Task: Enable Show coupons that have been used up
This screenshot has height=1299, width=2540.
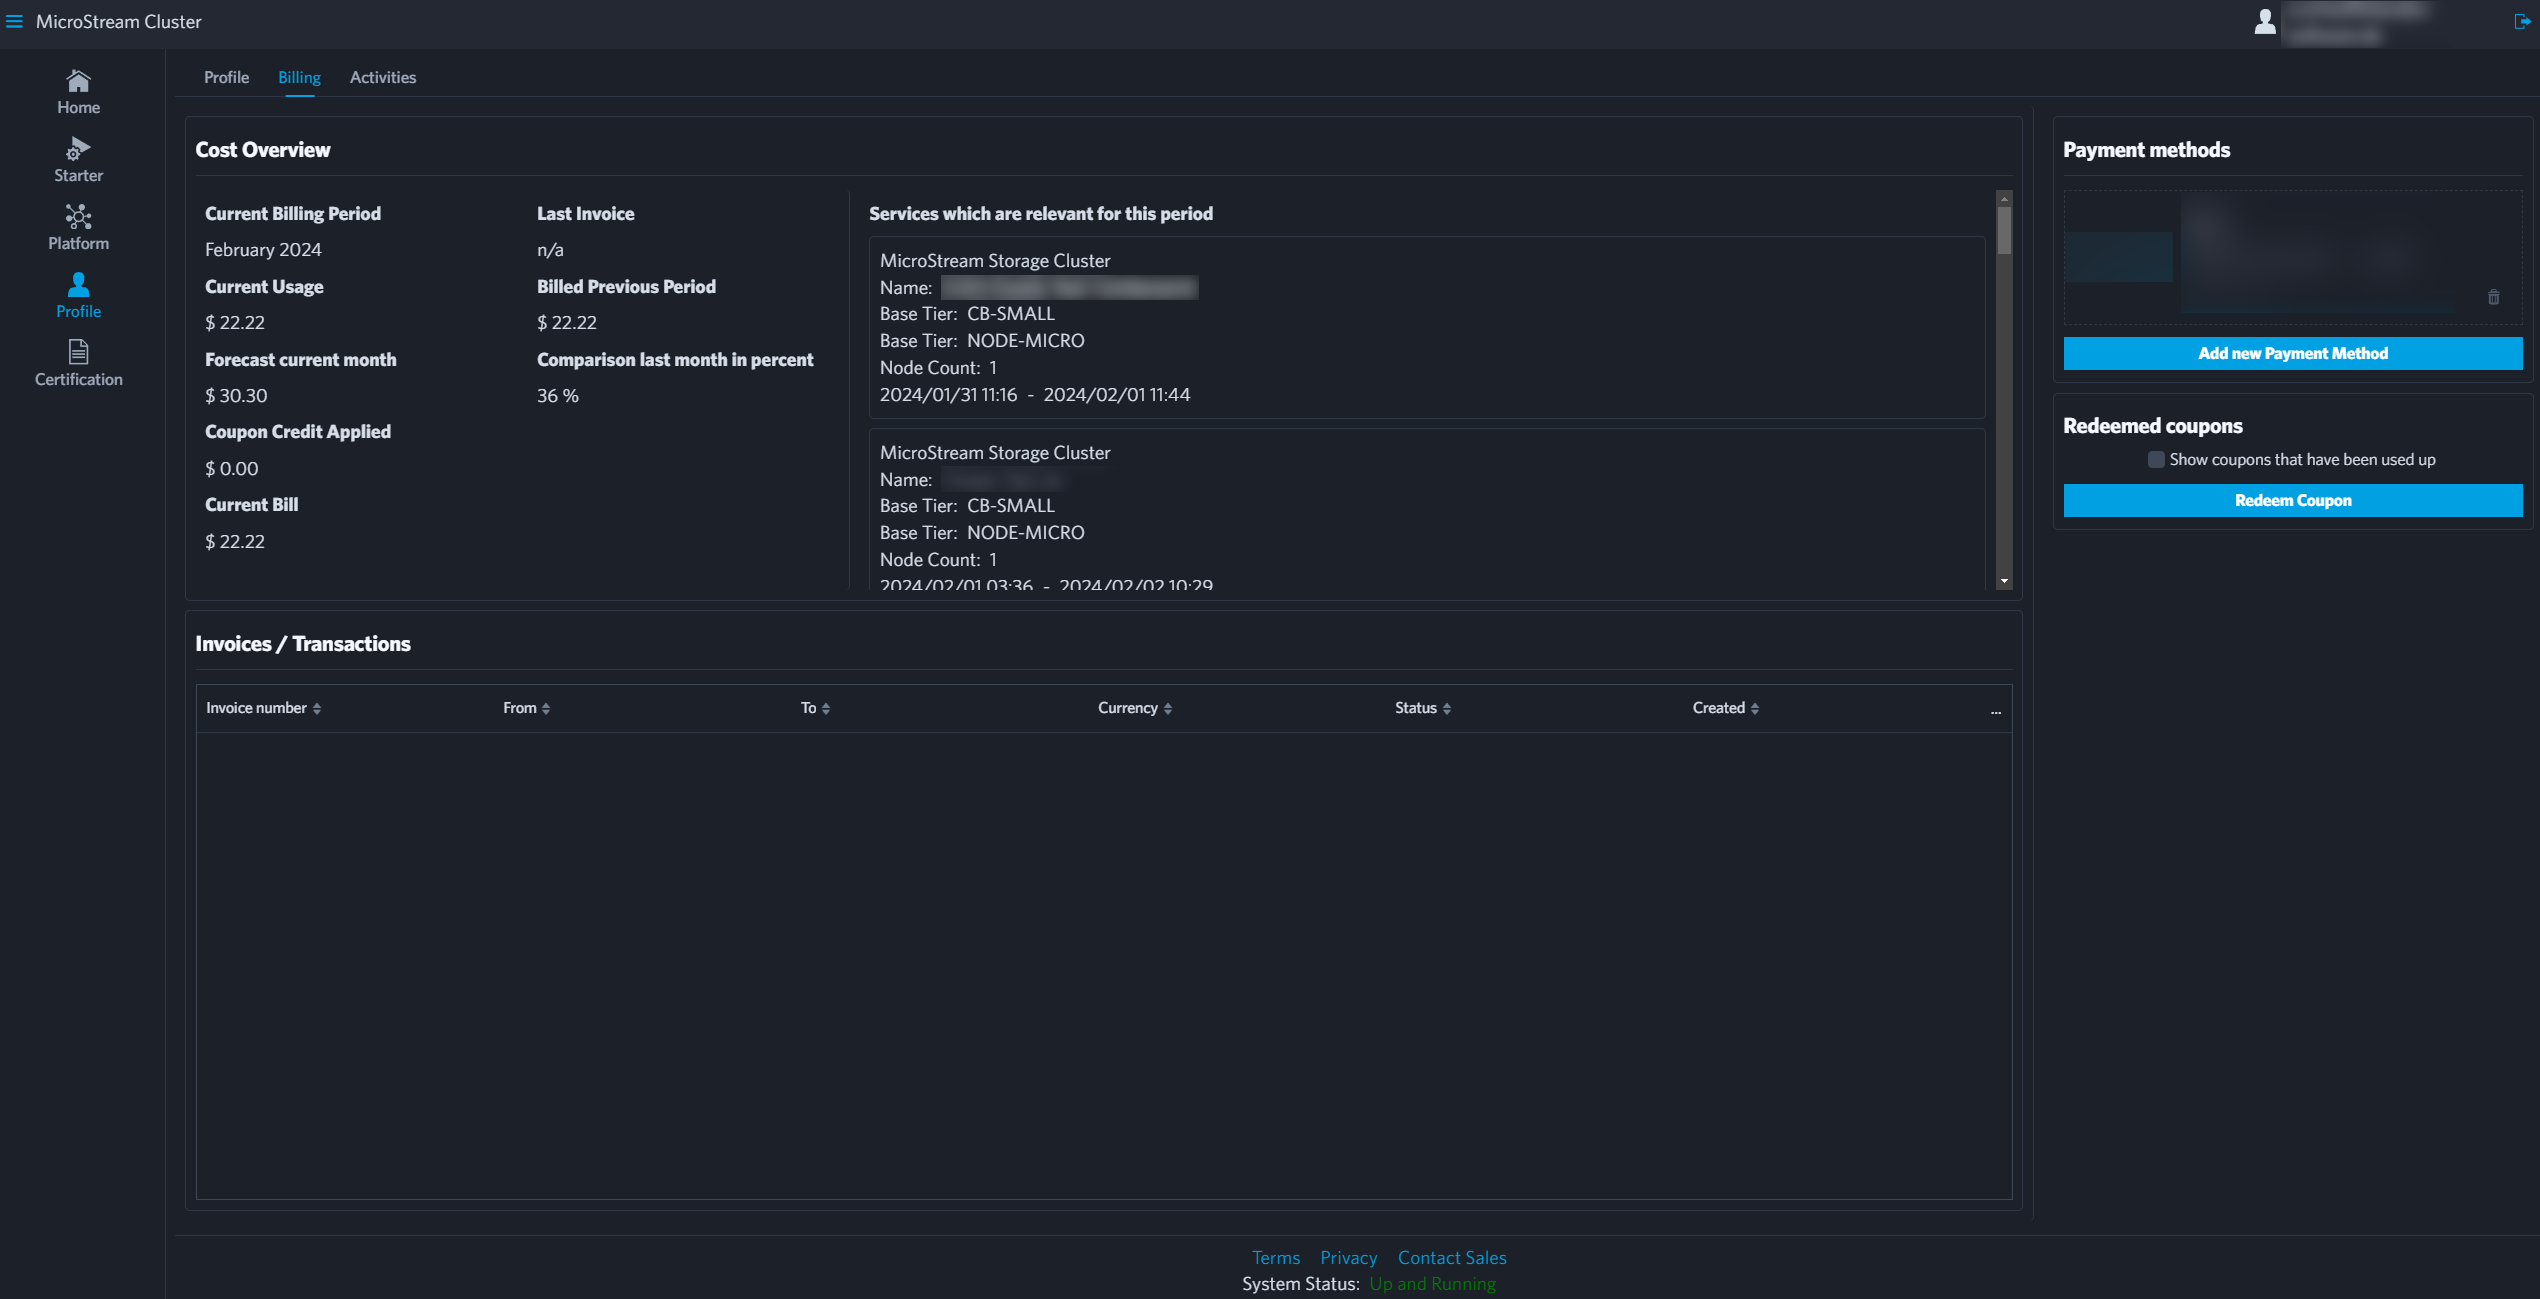Action: (2156, 459)
